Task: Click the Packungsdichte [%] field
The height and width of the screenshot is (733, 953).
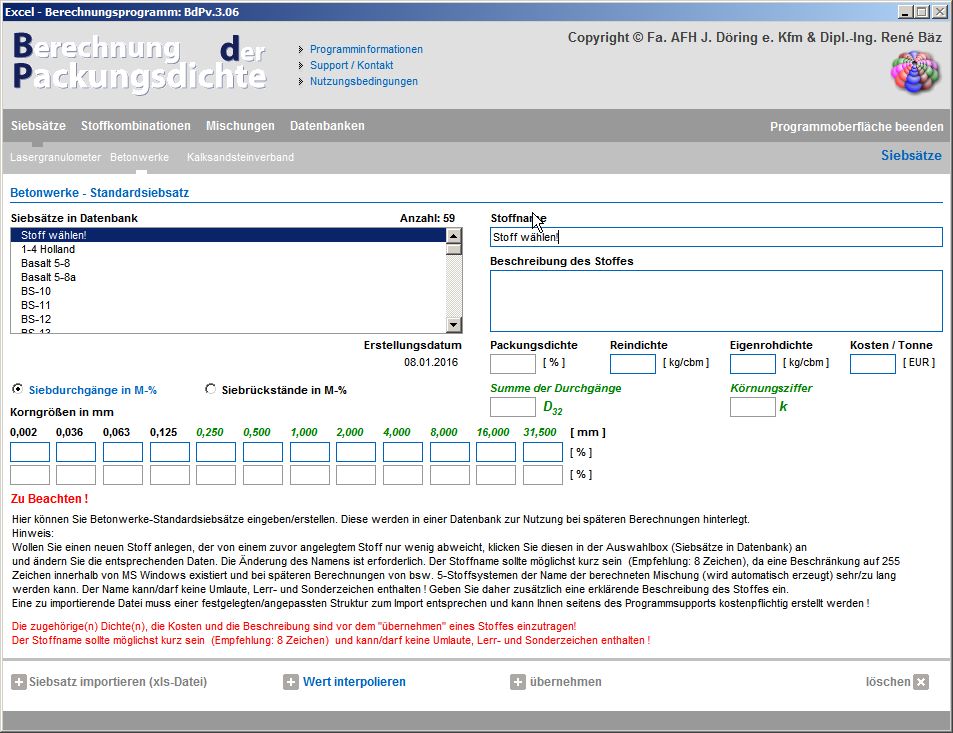Action: point(512,363)
